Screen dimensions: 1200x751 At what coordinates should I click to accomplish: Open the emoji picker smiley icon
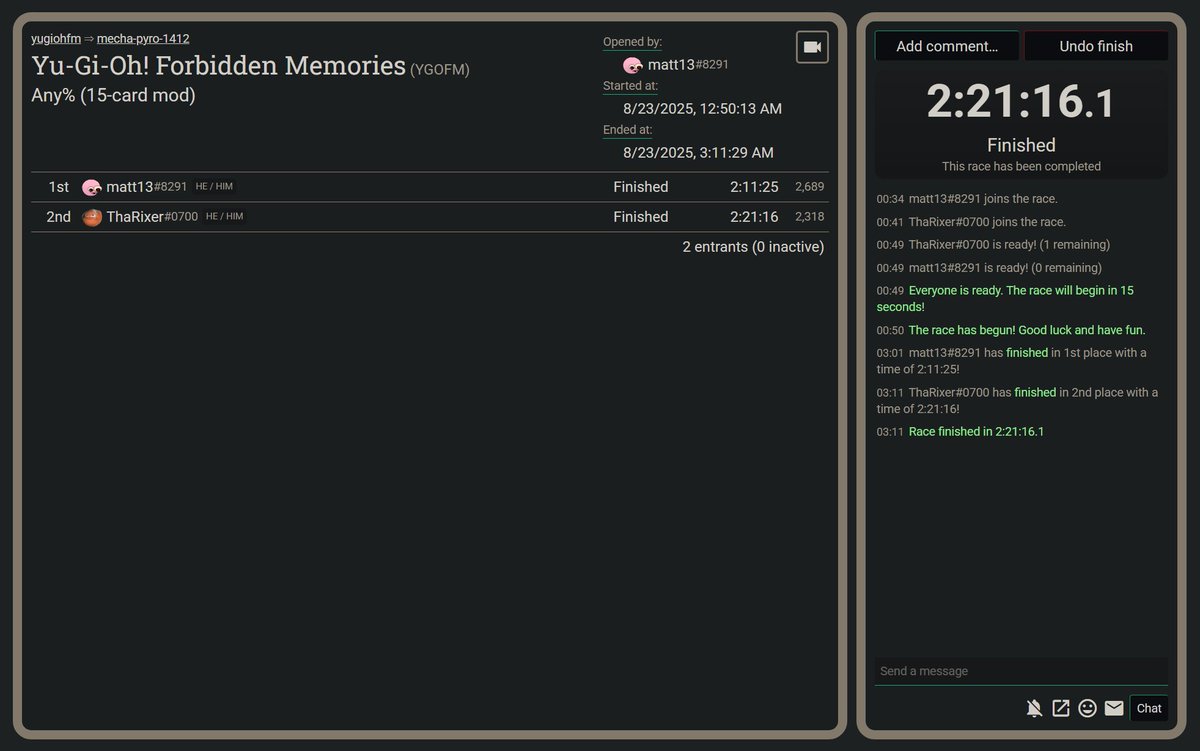tap(1088, 708)
